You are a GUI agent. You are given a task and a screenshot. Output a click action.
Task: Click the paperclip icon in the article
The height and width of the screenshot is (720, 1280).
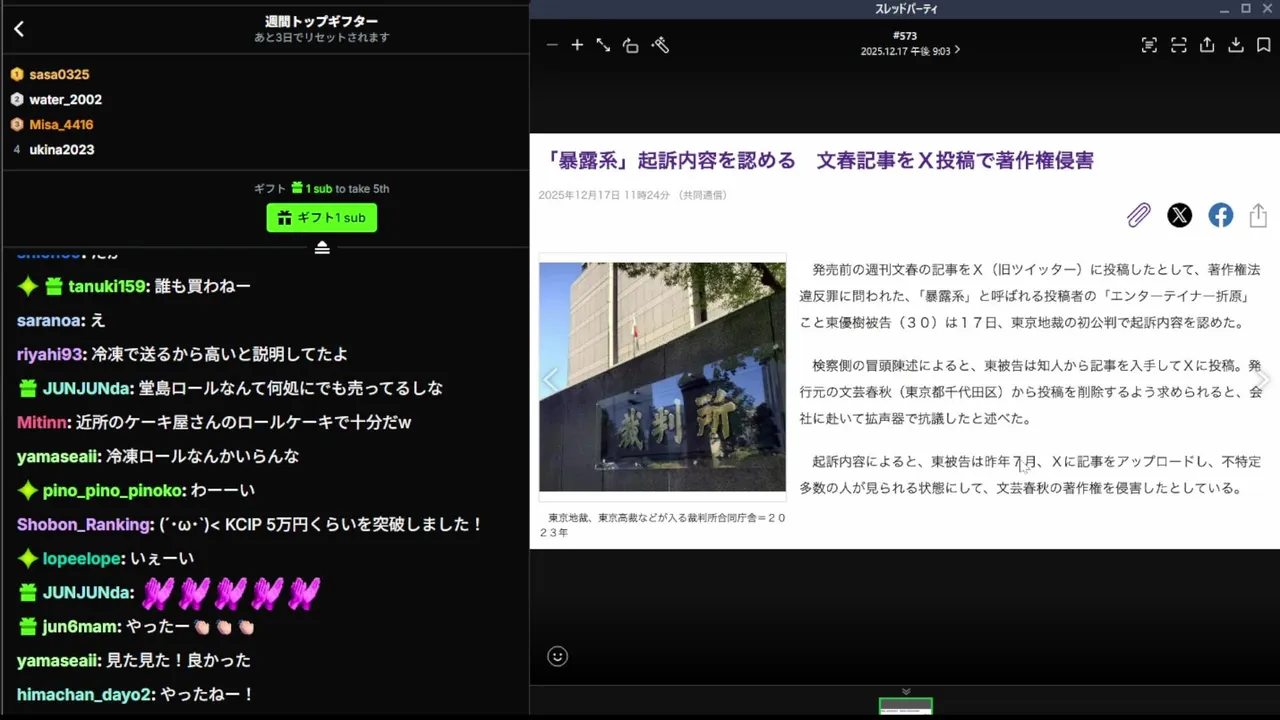[1139, 215]
